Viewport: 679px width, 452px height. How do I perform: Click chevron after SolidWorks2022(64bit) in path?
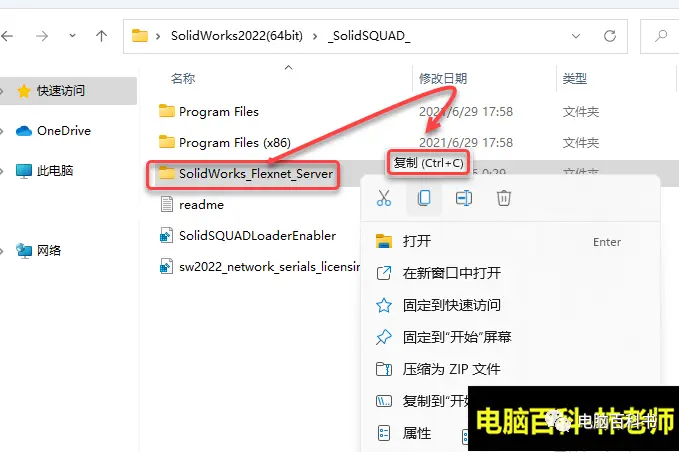pyautogui.click(x=315, y=36)
